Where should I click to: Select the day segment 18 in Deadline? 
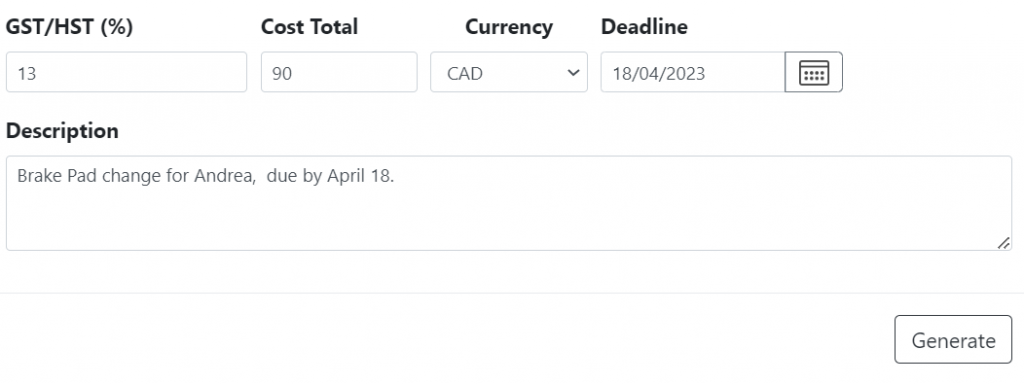620,73
